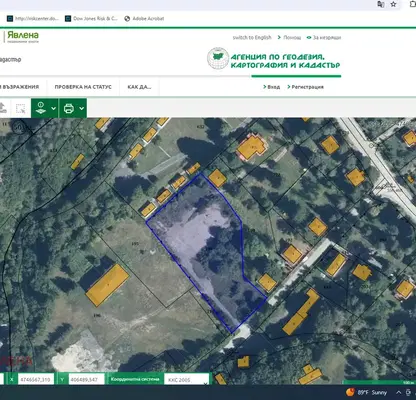Click the large orange building in parcel 696
This screenshot has height=400, width=416.
(x=108, y=285)
